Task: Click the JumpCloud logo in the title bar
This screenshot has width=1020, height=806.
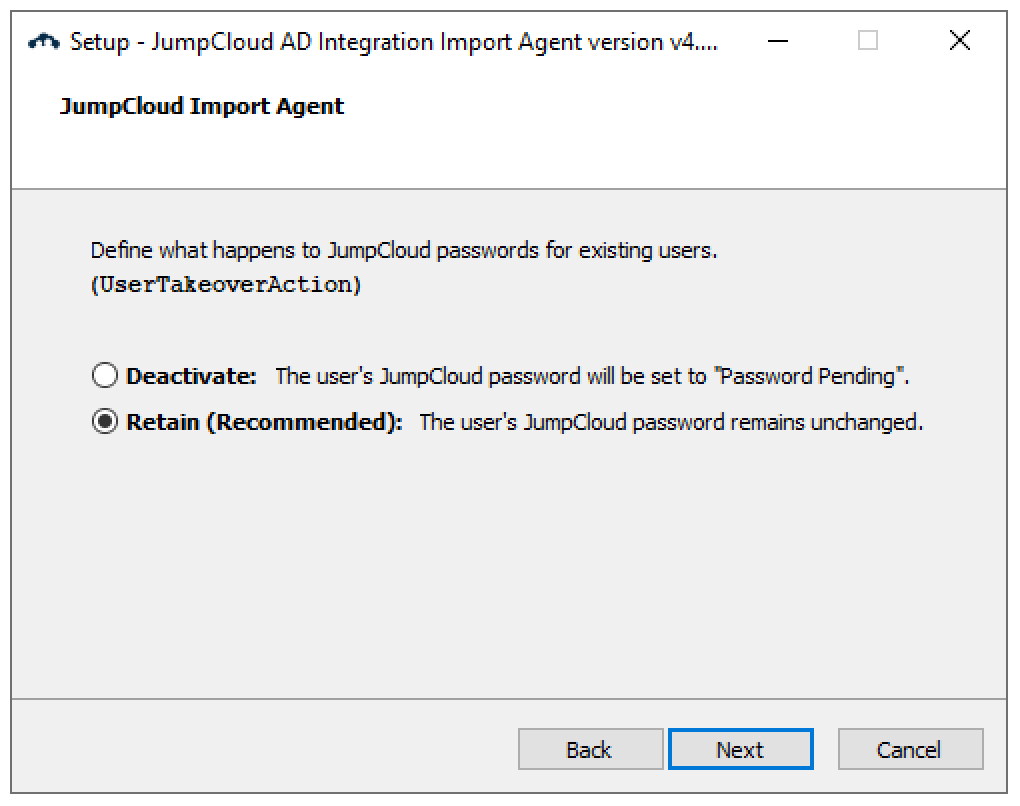Action: pos(45,42)
